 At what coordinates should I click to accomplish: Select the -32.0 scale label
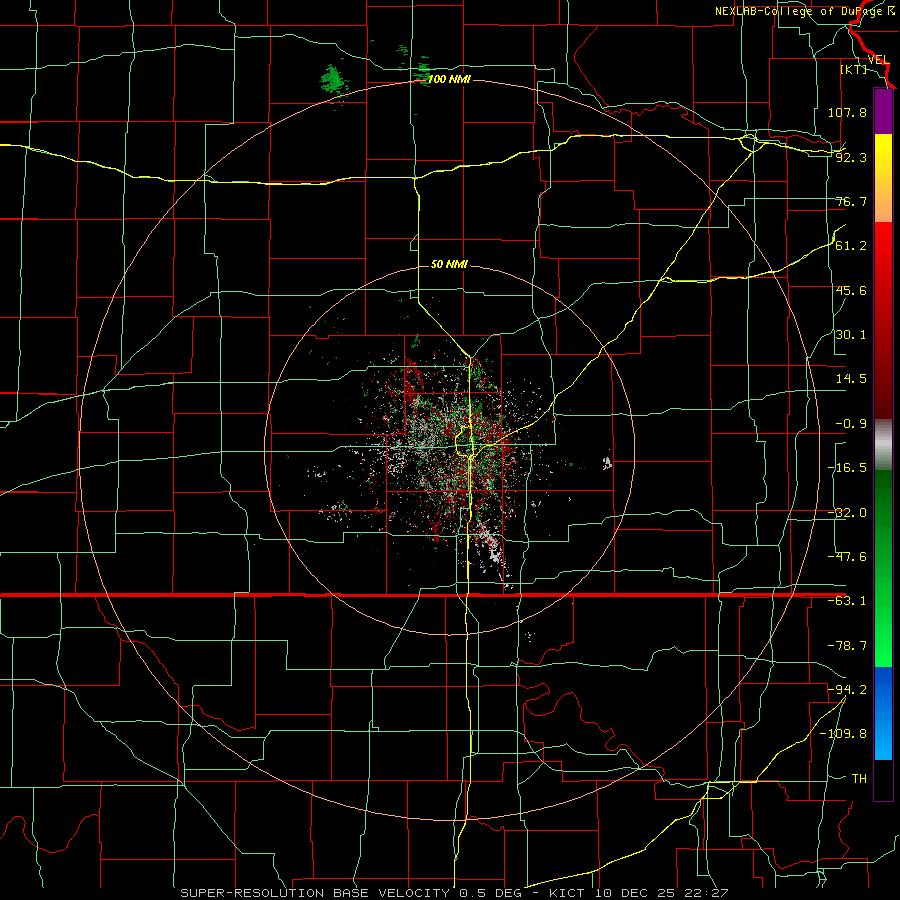click(847, 513)
